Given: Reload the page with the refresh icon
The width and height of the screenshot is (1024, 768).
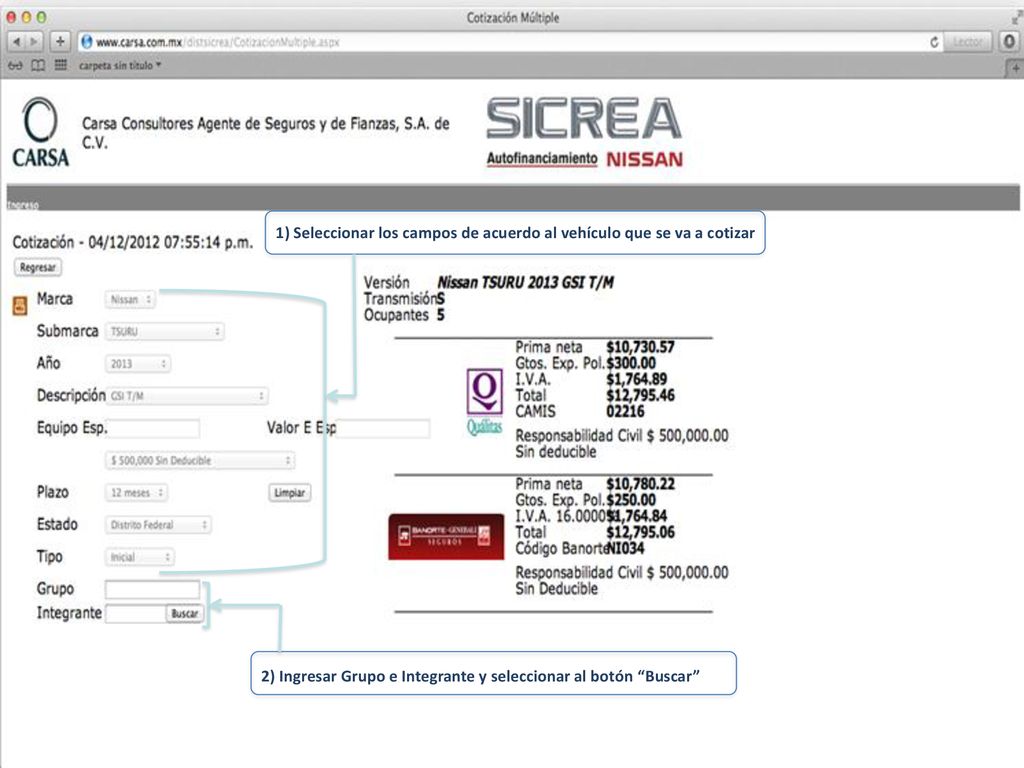Looking at the screenshot, I should (x=935, y=42).
